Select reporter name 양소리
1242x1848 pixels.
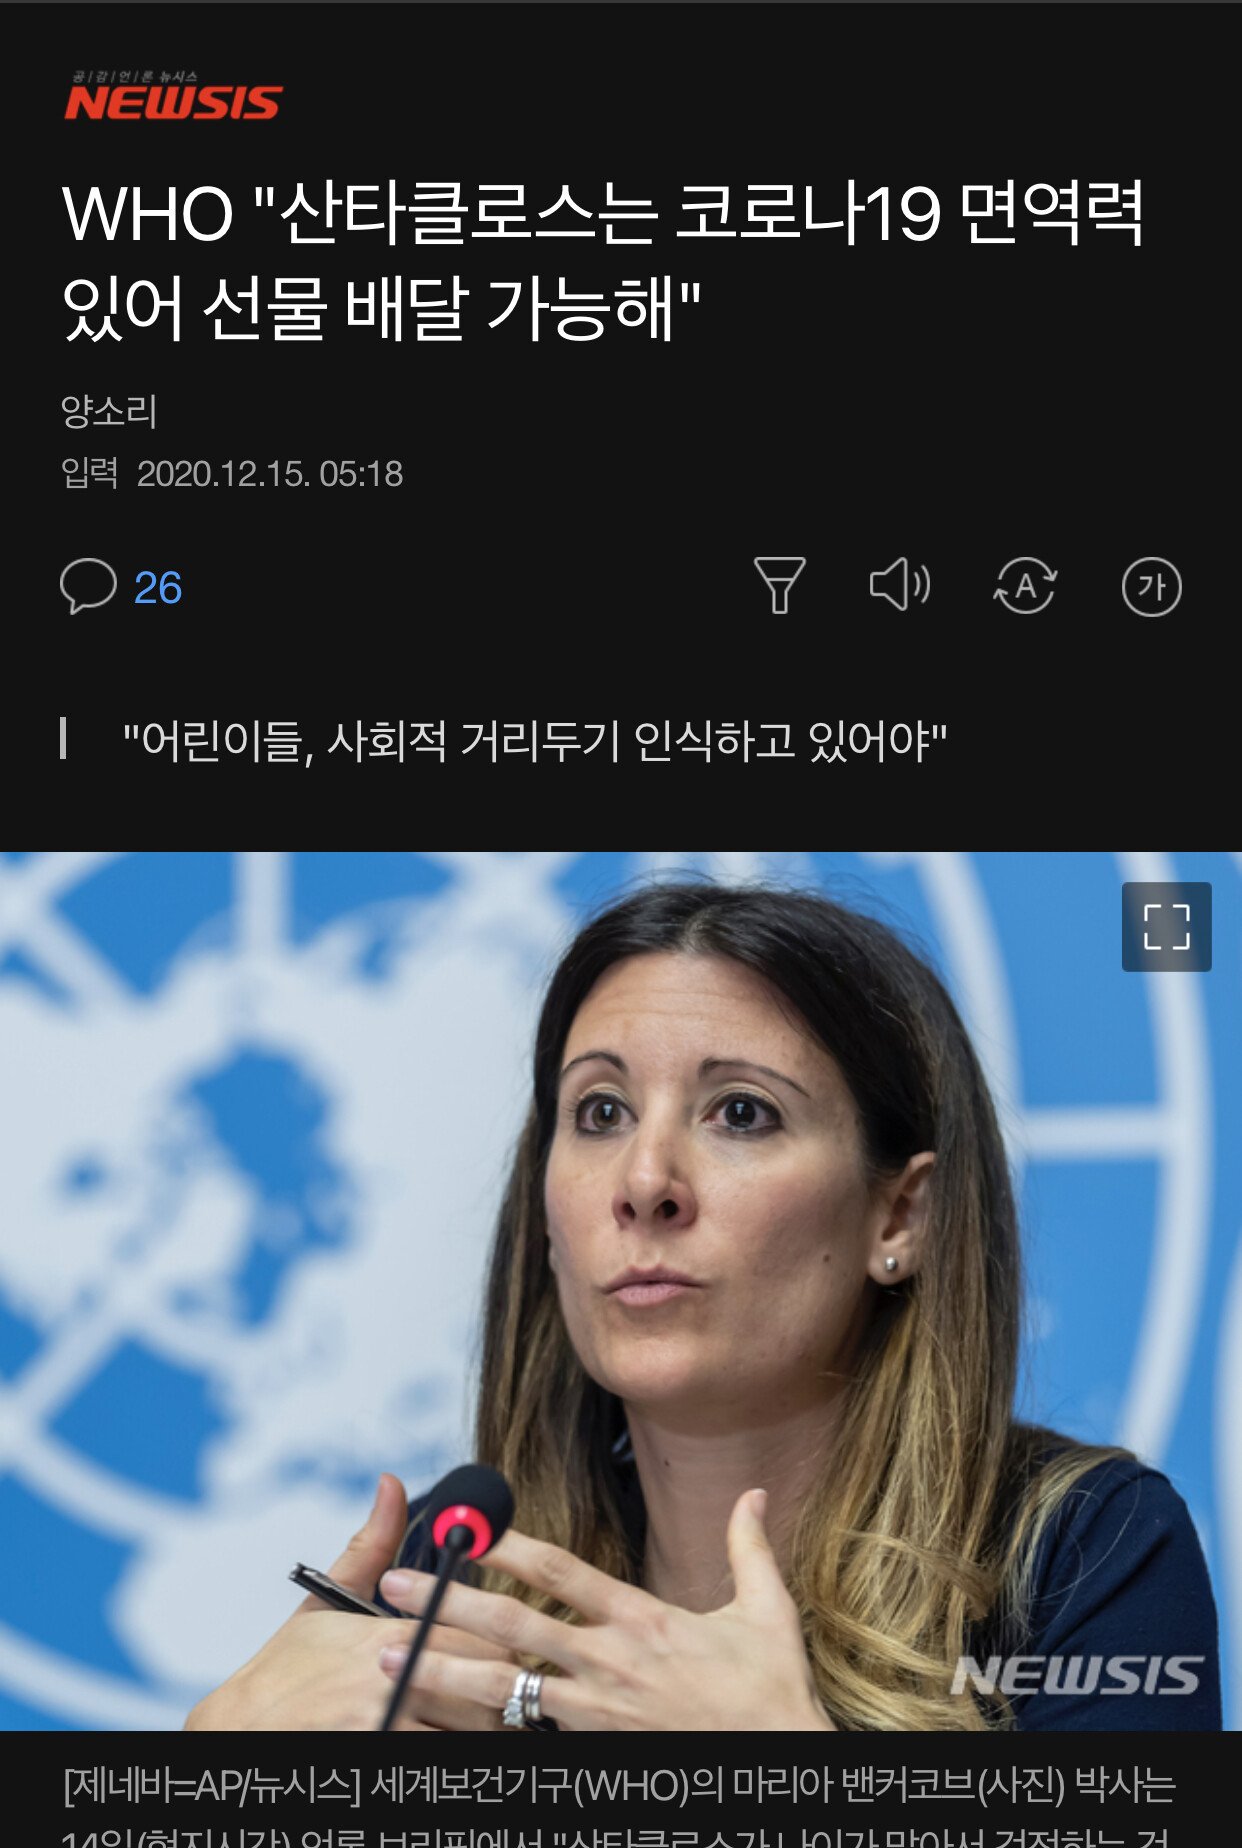click(x=109, y=411)
